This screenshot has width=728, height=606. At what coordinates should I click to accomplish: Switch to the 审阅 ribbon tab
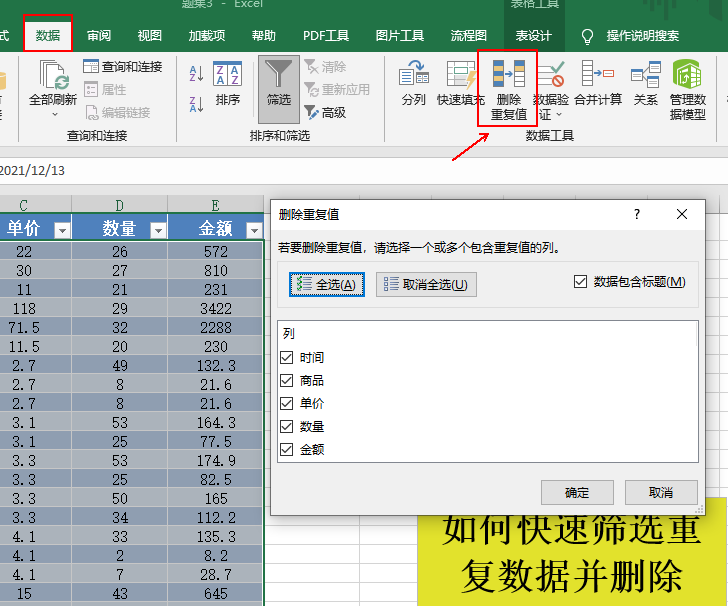coord(99,35)
